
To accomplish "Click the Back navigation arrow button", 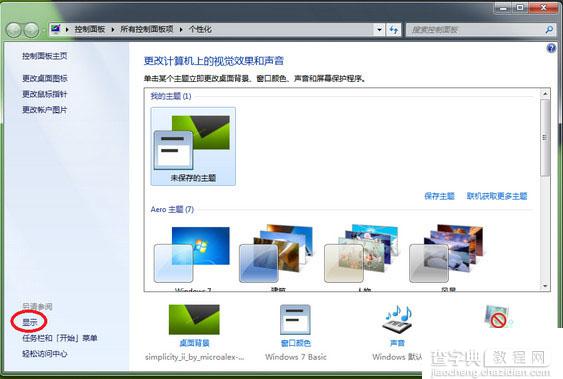I will coord(14,30).
